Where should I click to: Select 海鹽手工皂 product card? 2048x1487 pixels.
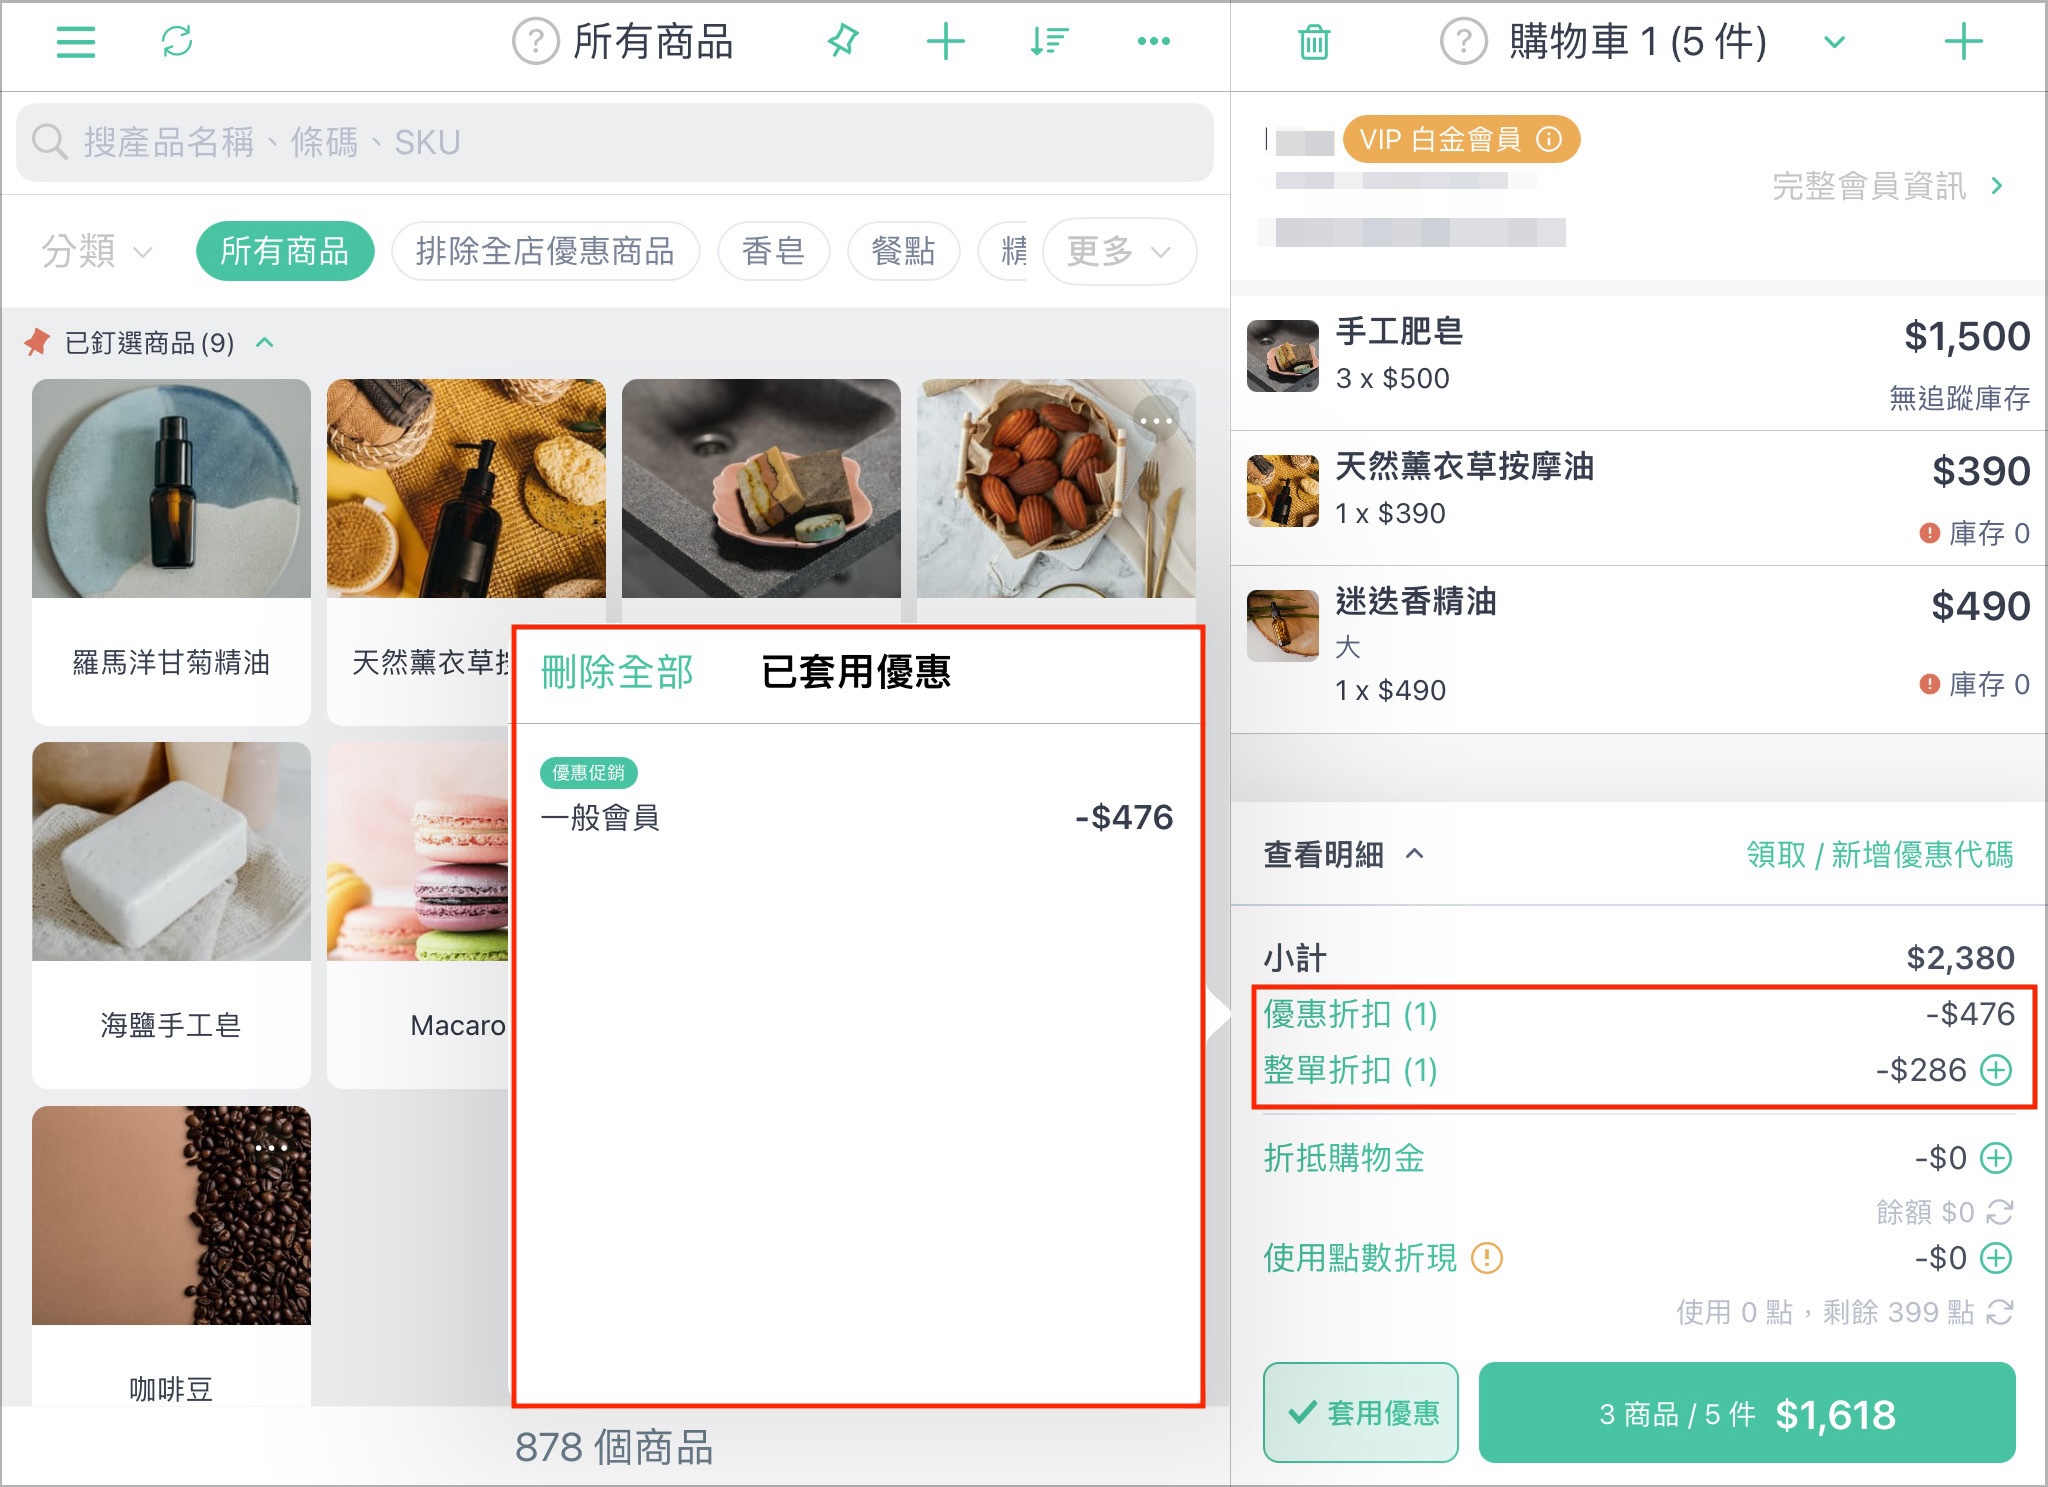[171, 914]
